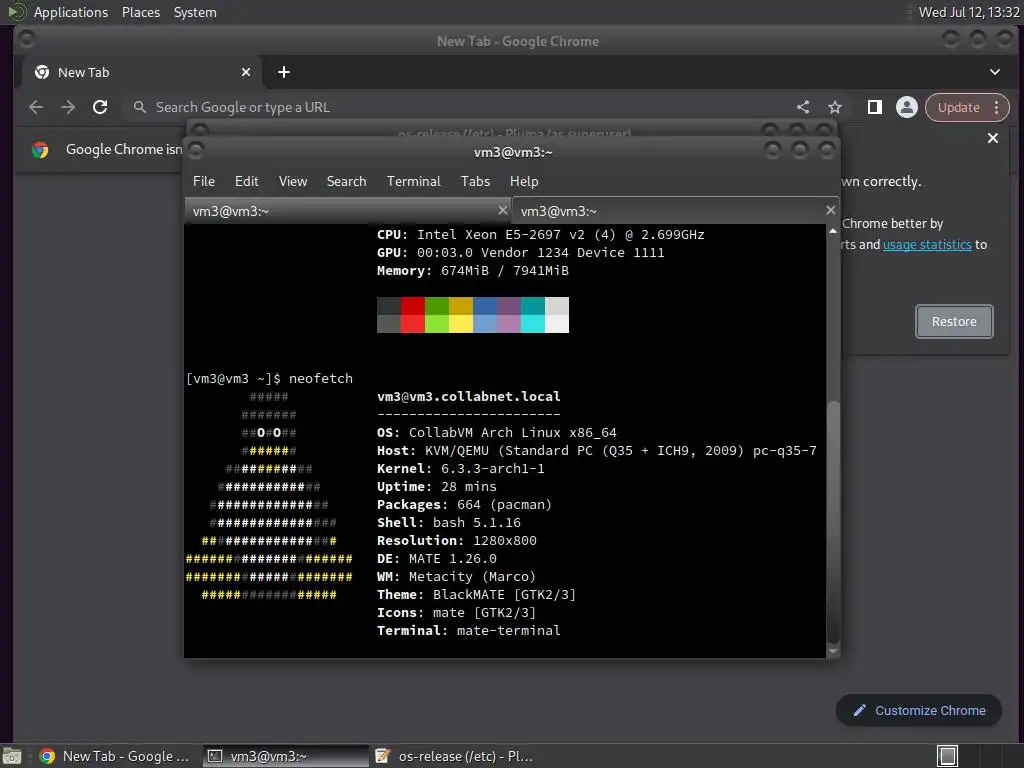The height and width of the screenshot is (768, 1024).
Task: Reload the Chrome page
Action: click(100, 107)
